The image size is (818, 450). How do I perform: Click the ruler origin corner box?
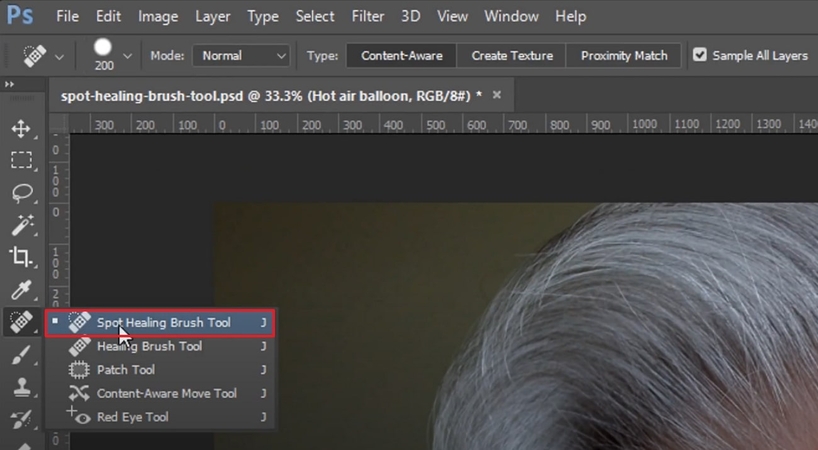tap(59, 124)
